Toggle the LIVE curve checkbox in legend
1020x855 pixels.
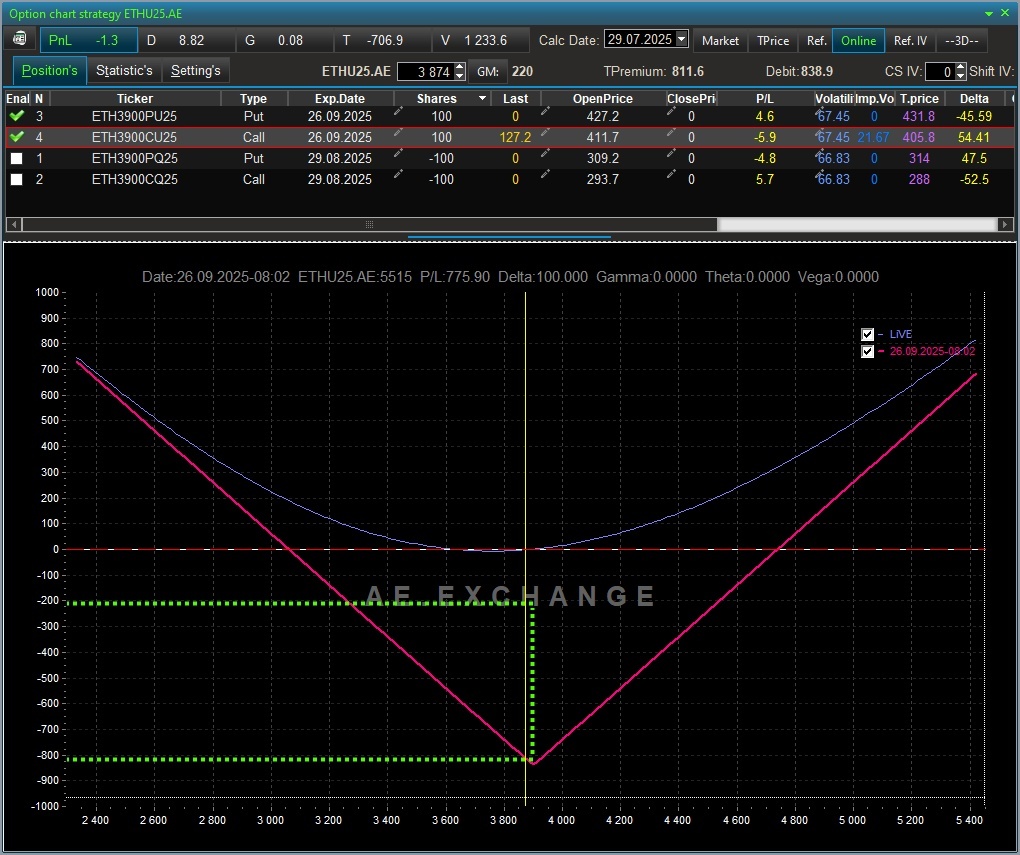pyautogui.click(x=867, y=334)
